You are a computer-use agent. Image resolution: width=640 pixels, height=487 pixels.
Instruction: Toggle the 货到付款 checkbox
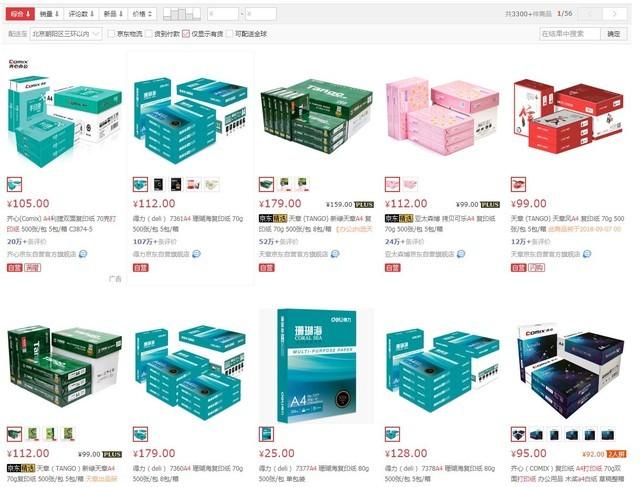point(149,34)
